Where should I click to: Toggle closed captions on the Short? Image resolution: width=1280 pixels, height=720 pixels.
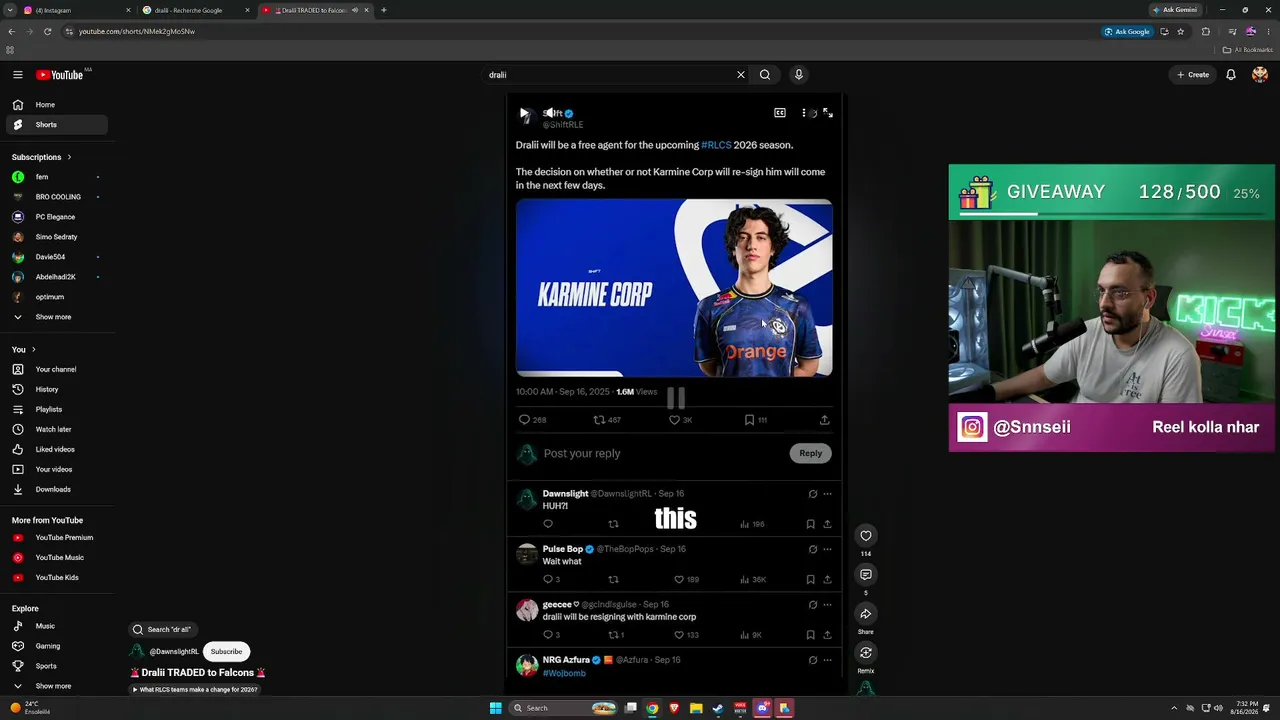780,113
